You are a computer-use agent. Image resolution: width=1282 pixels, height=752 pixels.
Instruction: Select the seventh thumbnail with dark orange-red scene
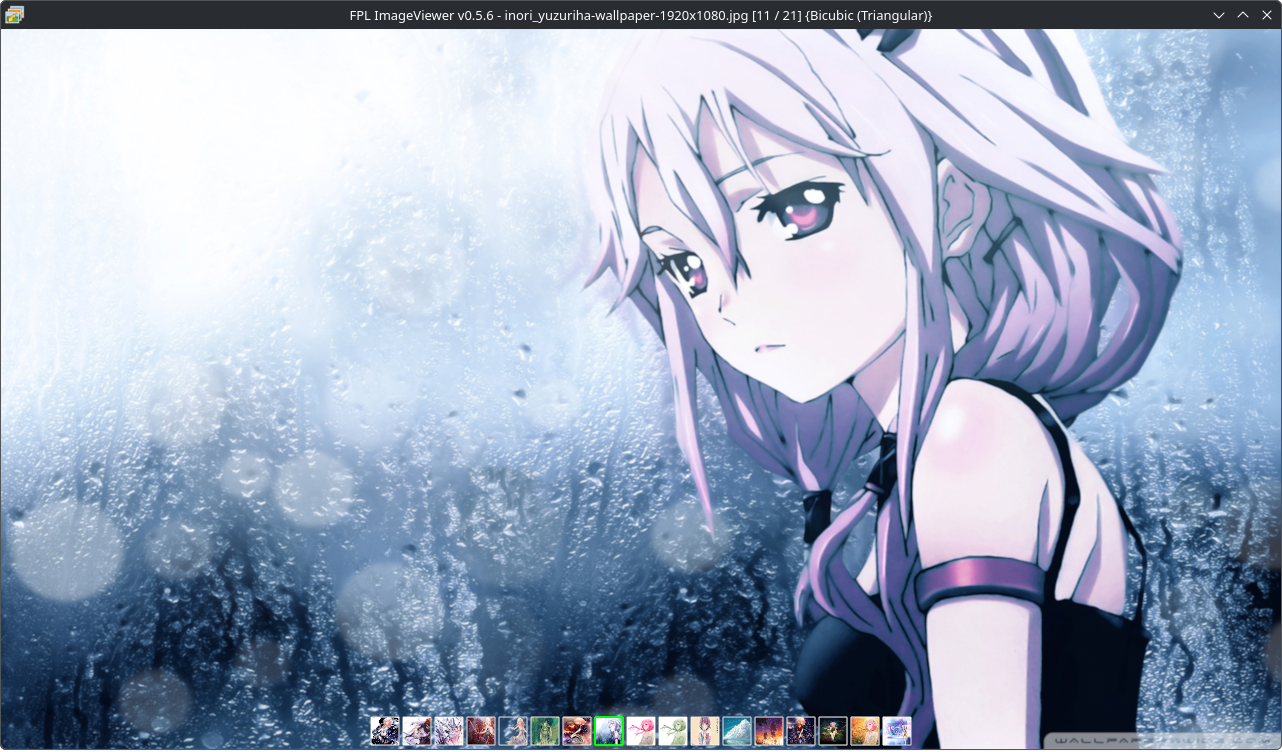(577, 731)
